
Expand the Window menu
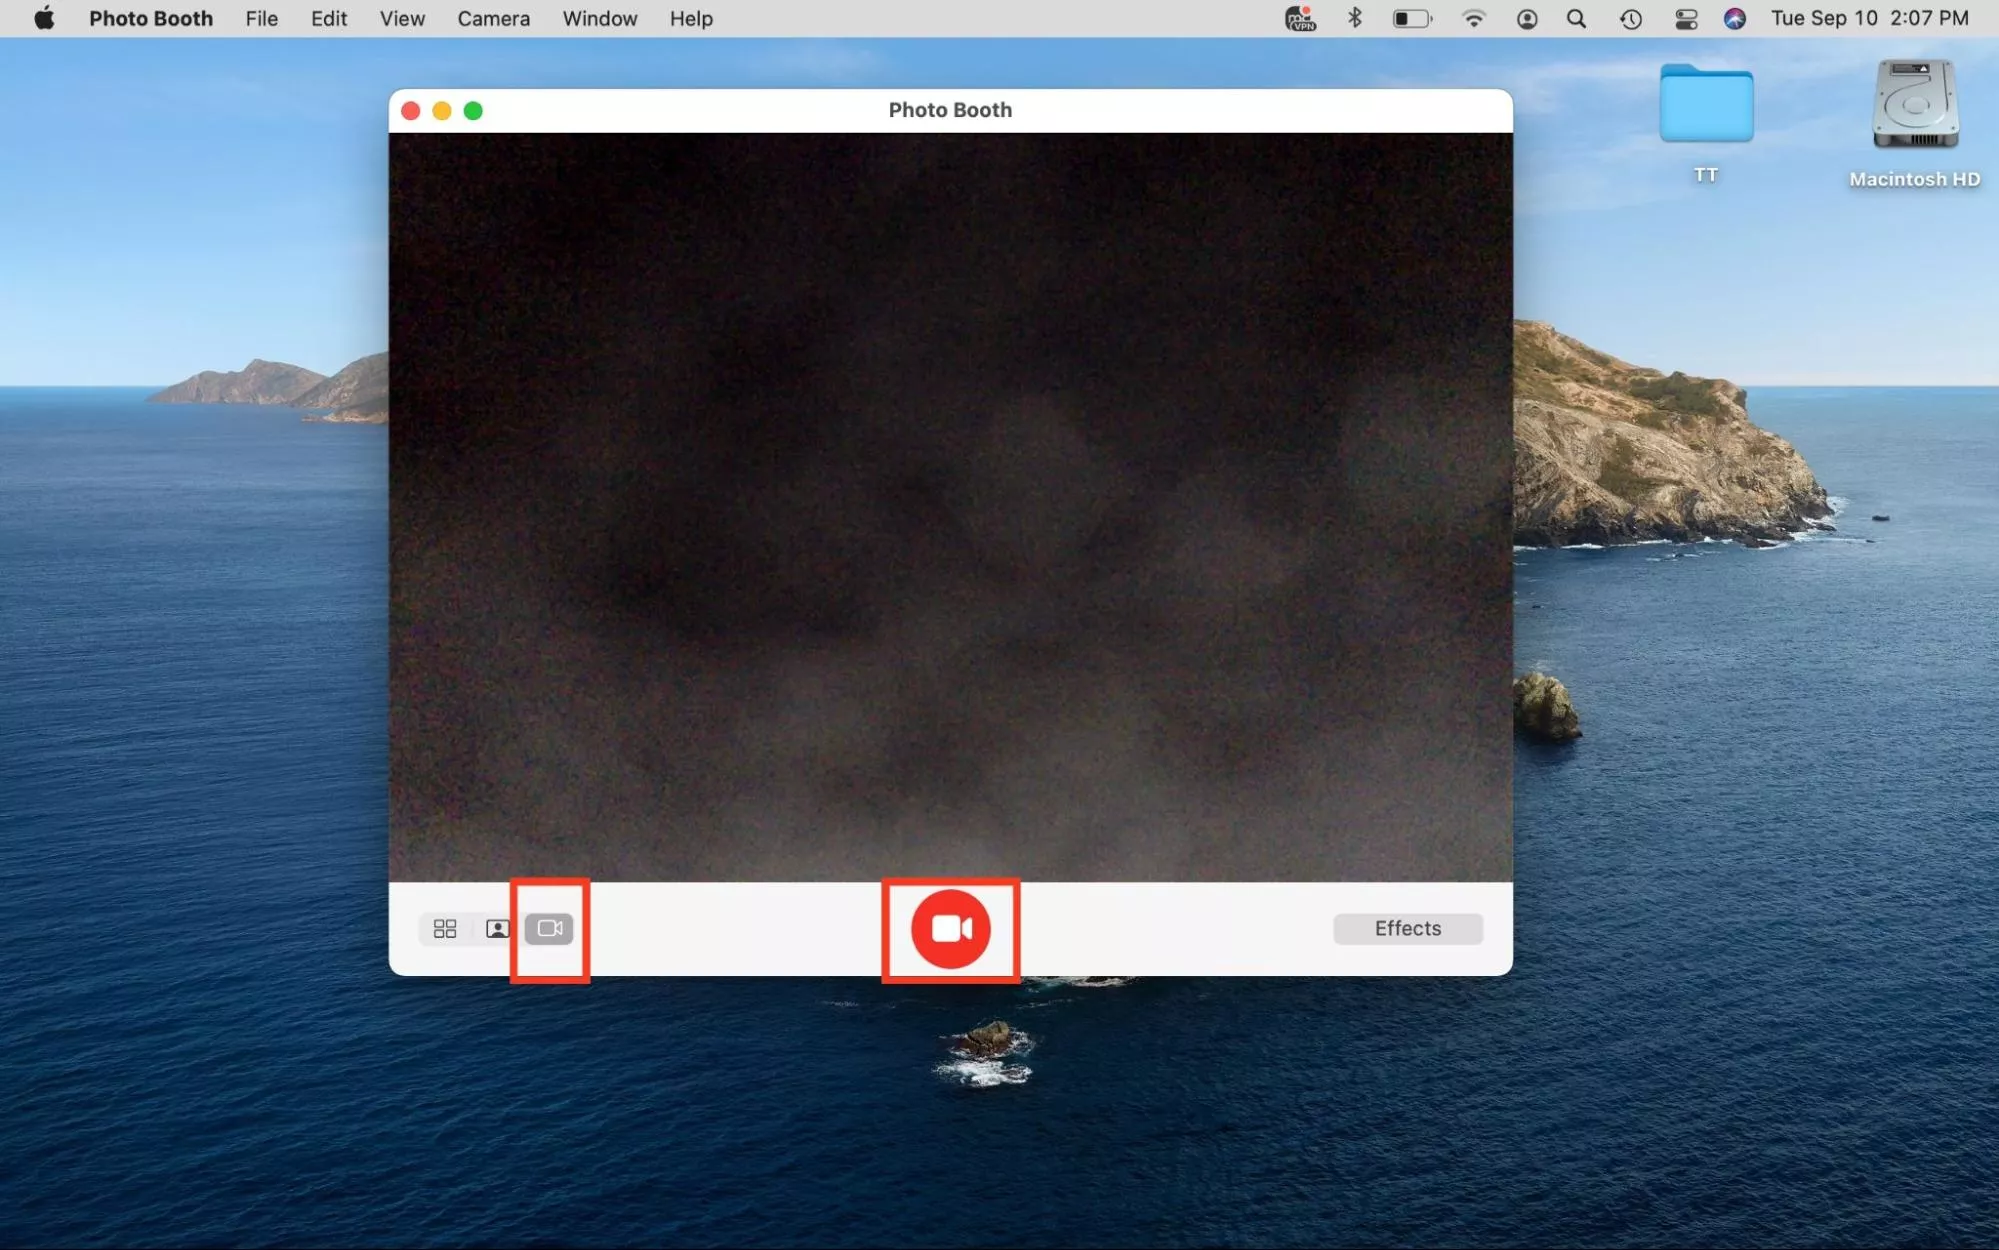pyautogui.click(x=599, y=19)
